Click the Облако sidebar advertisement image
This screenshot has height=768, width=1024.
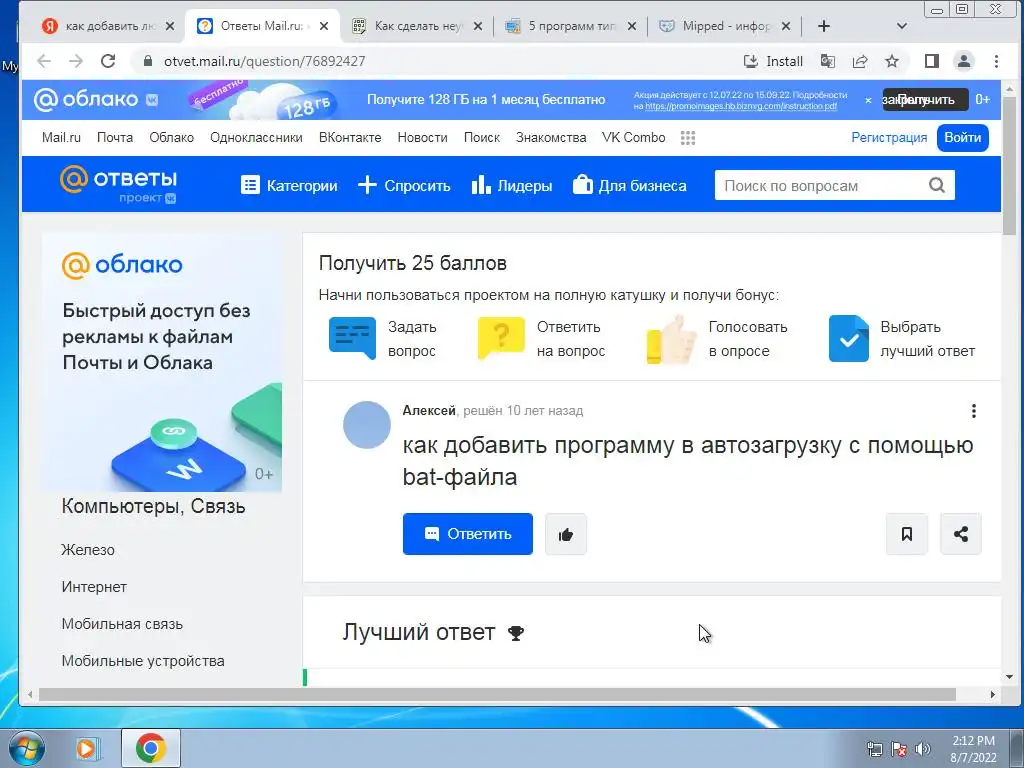[x=162, y=362]
